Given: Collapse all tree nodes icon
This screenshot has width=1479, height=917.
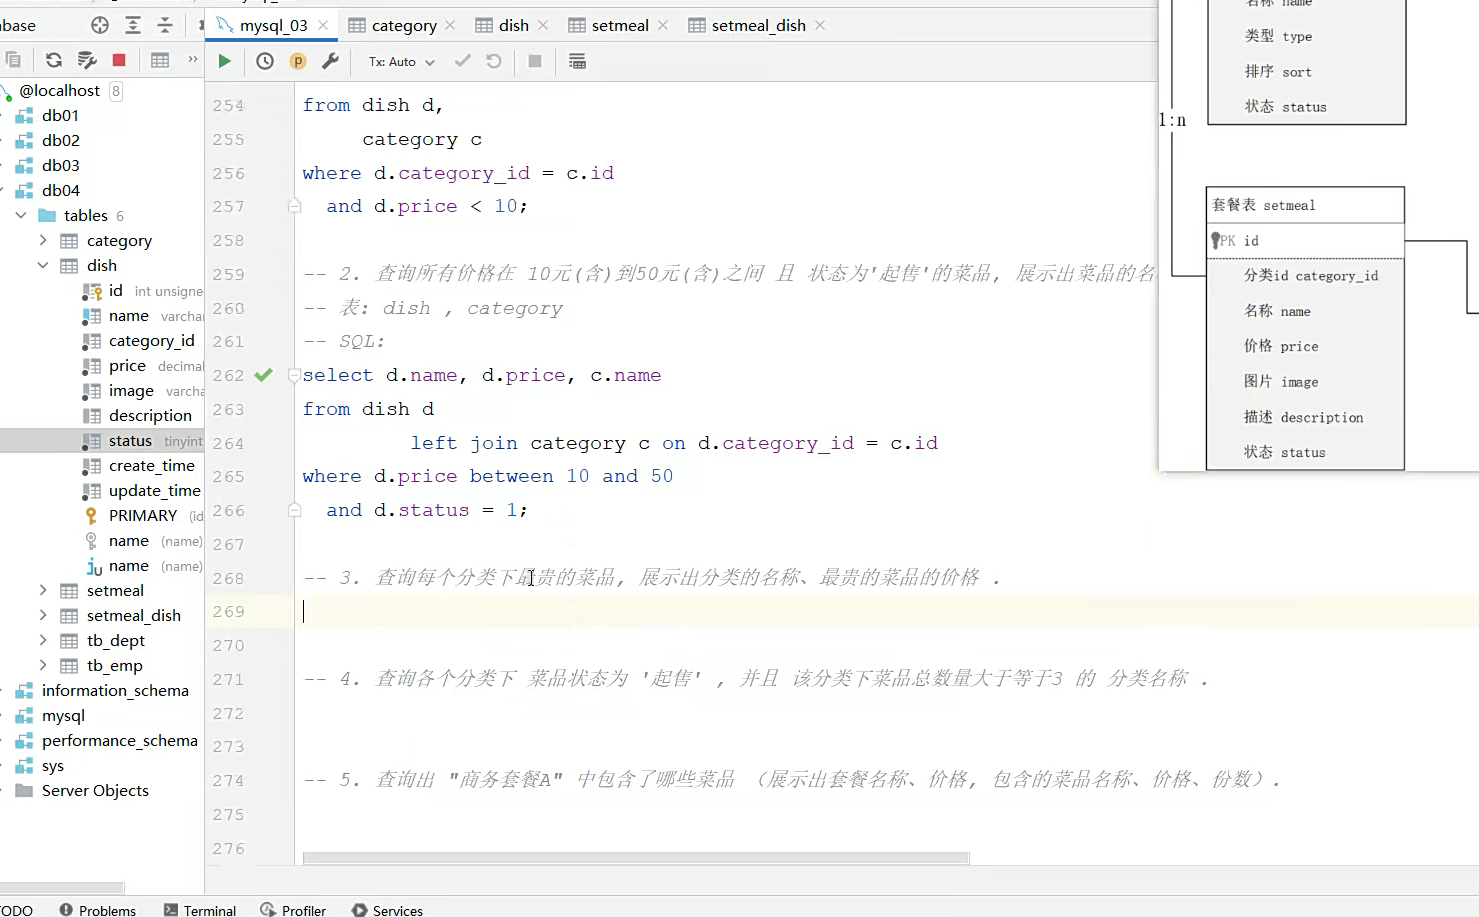Looking at the screenshot, I should click(x=166, y=25).
